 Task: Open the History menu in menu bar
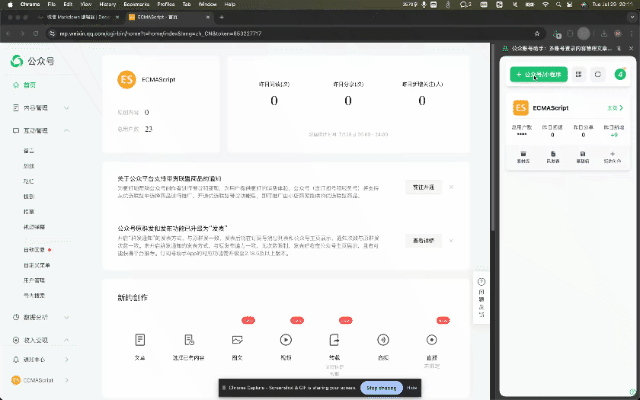click(108, 4)
